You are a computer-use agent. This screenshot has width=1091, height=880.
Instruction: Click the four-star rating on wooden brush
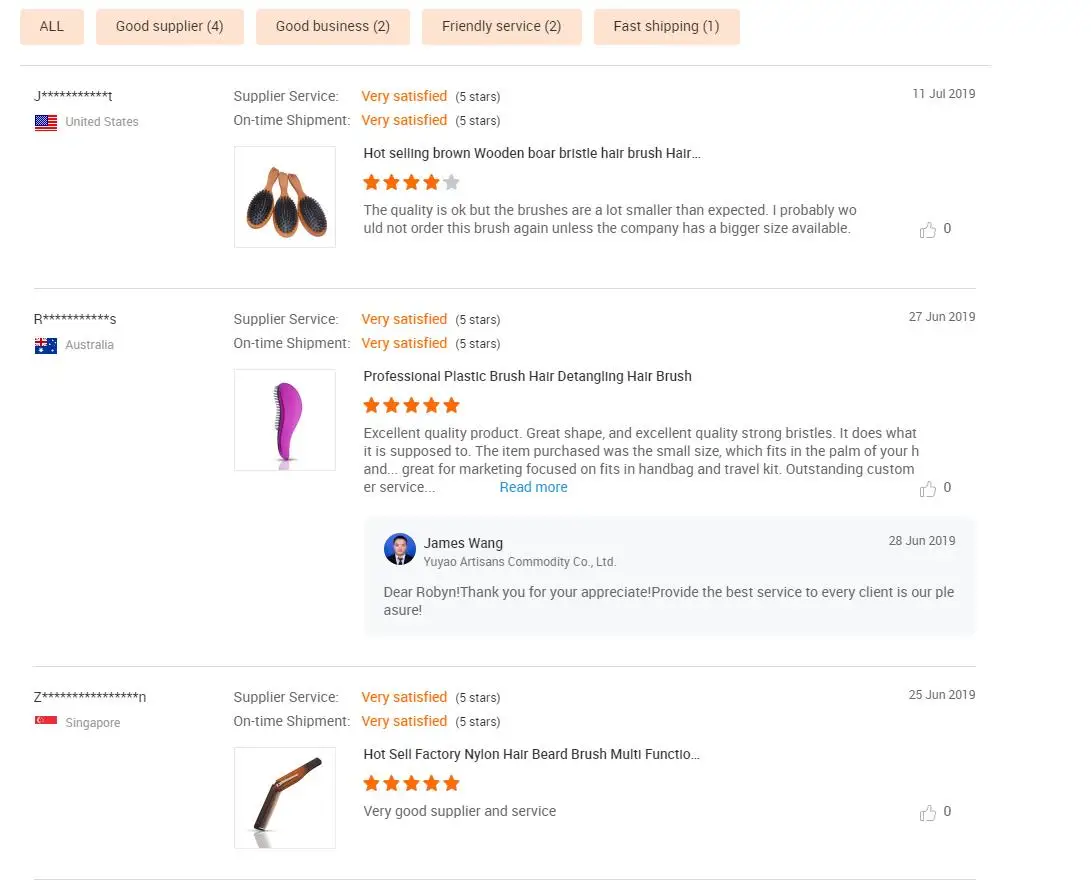coord(411,182)
